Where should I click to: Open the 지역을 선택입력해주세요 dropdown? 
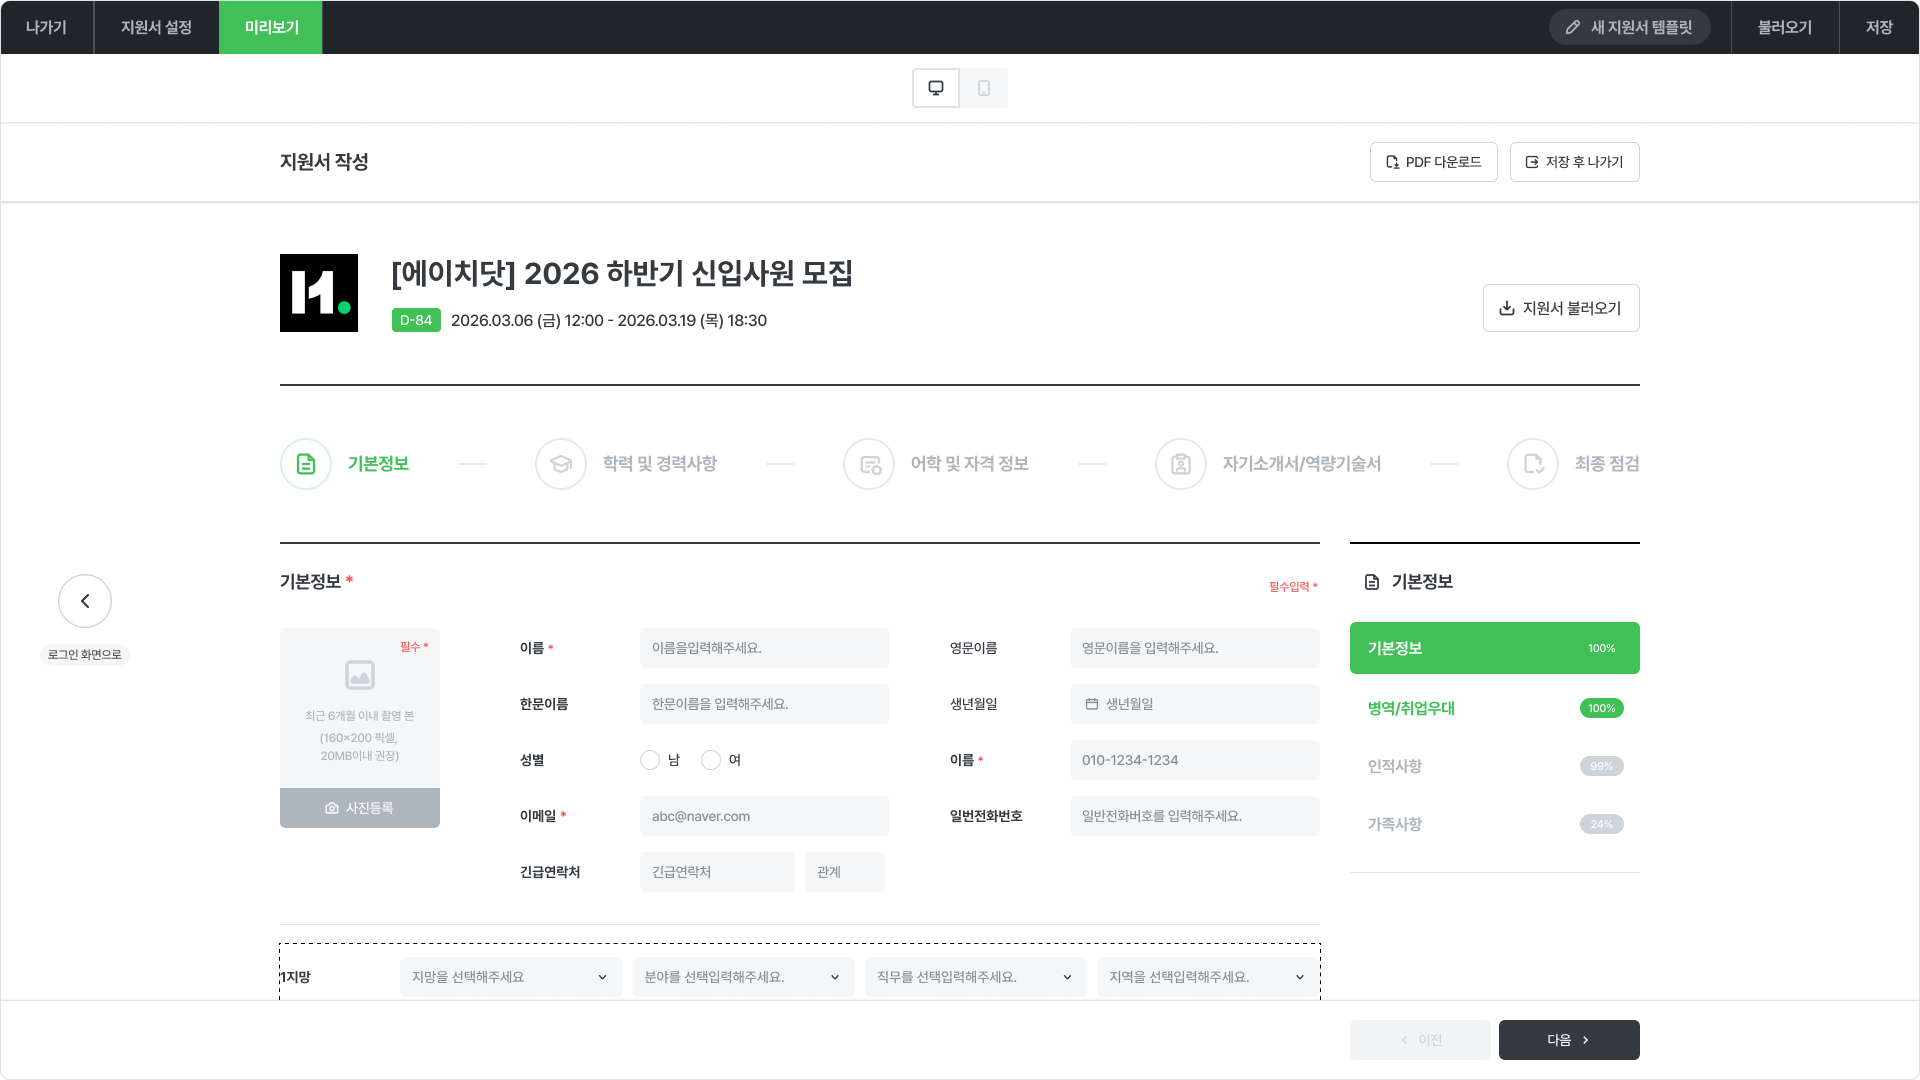[x=1207, y=977]
